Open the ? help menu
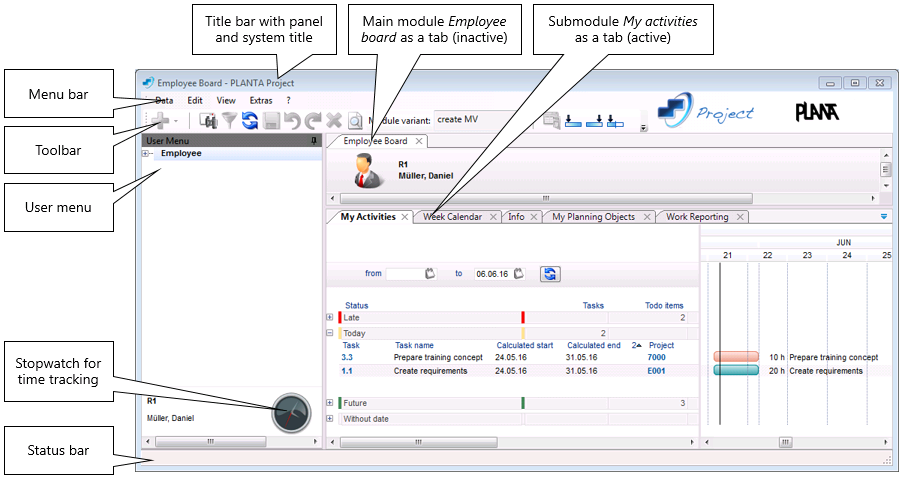Screen dimensions: 903x478 289,100
